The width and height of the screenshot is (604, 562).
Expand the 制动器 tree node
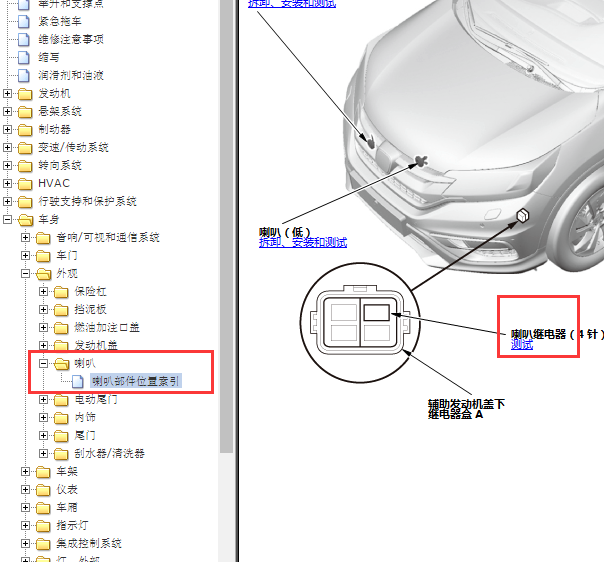7,129
